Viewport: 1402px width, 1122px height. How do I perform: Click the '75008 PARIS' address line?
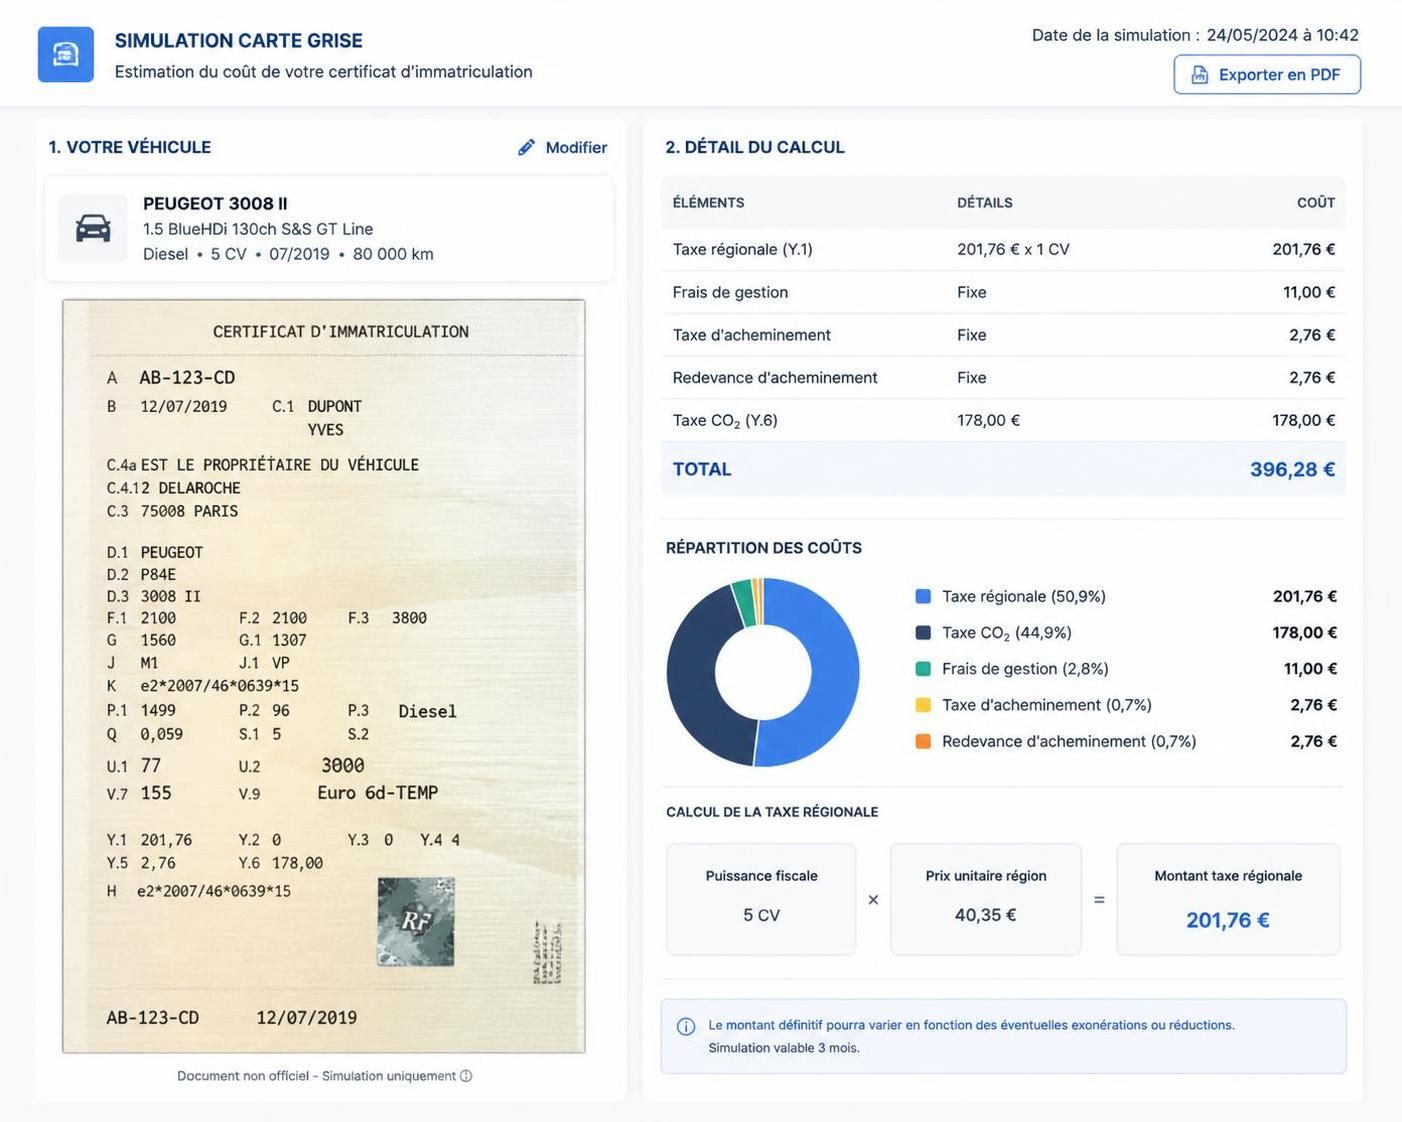coord(189,511)
